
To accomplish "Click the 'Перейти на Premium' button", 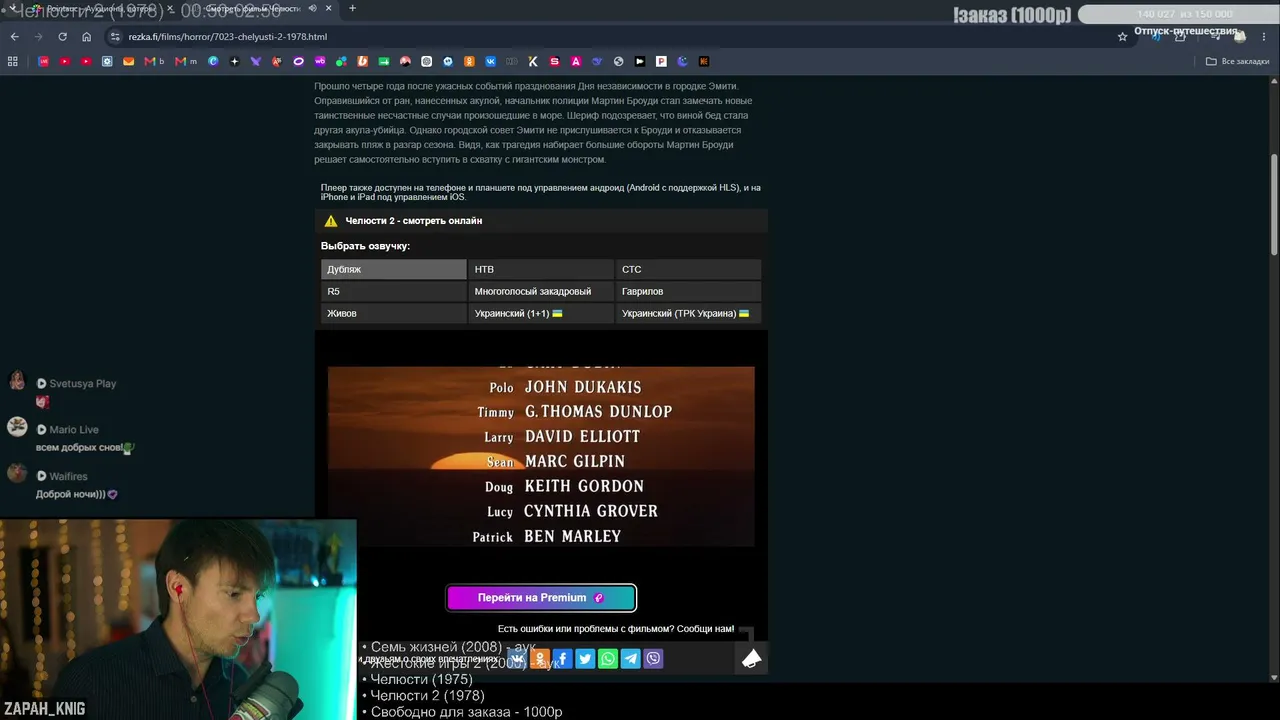I will [541, 598].
